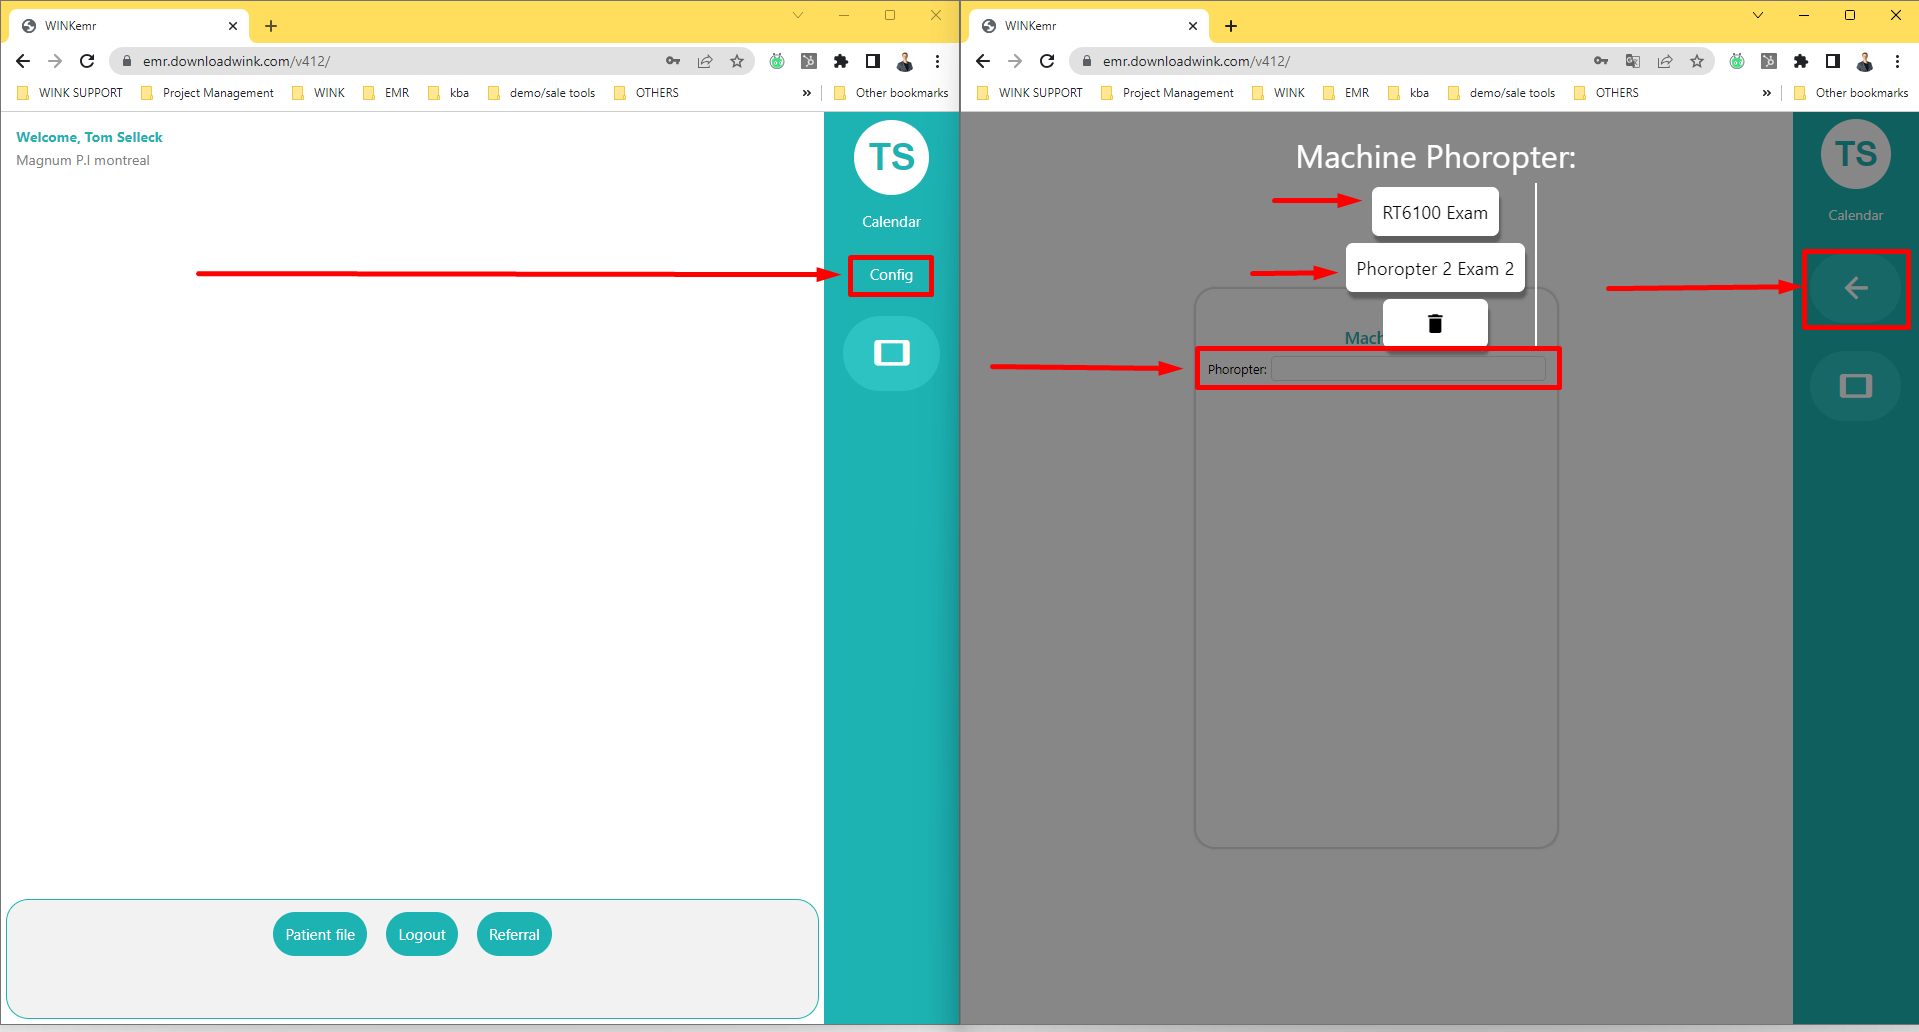Screen dimensions: 1919x1032
Task: Reload page in left browser window
Action: pyautogui.click(x=87, y=61)
